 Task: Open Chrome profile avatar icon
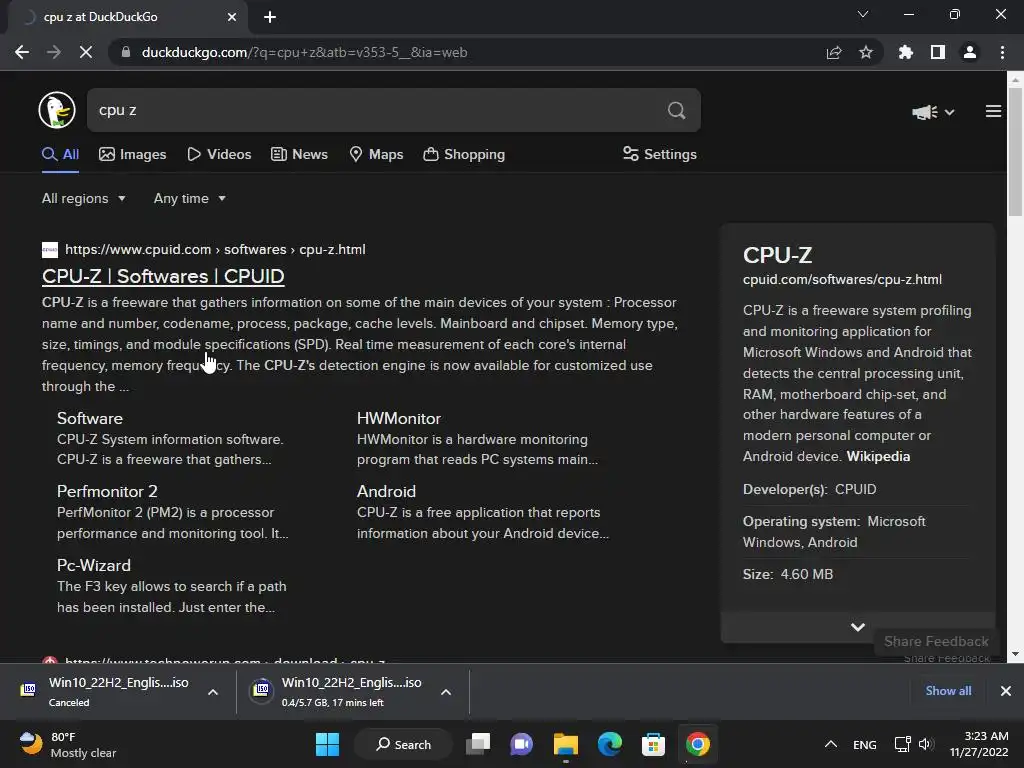point(970,52)
